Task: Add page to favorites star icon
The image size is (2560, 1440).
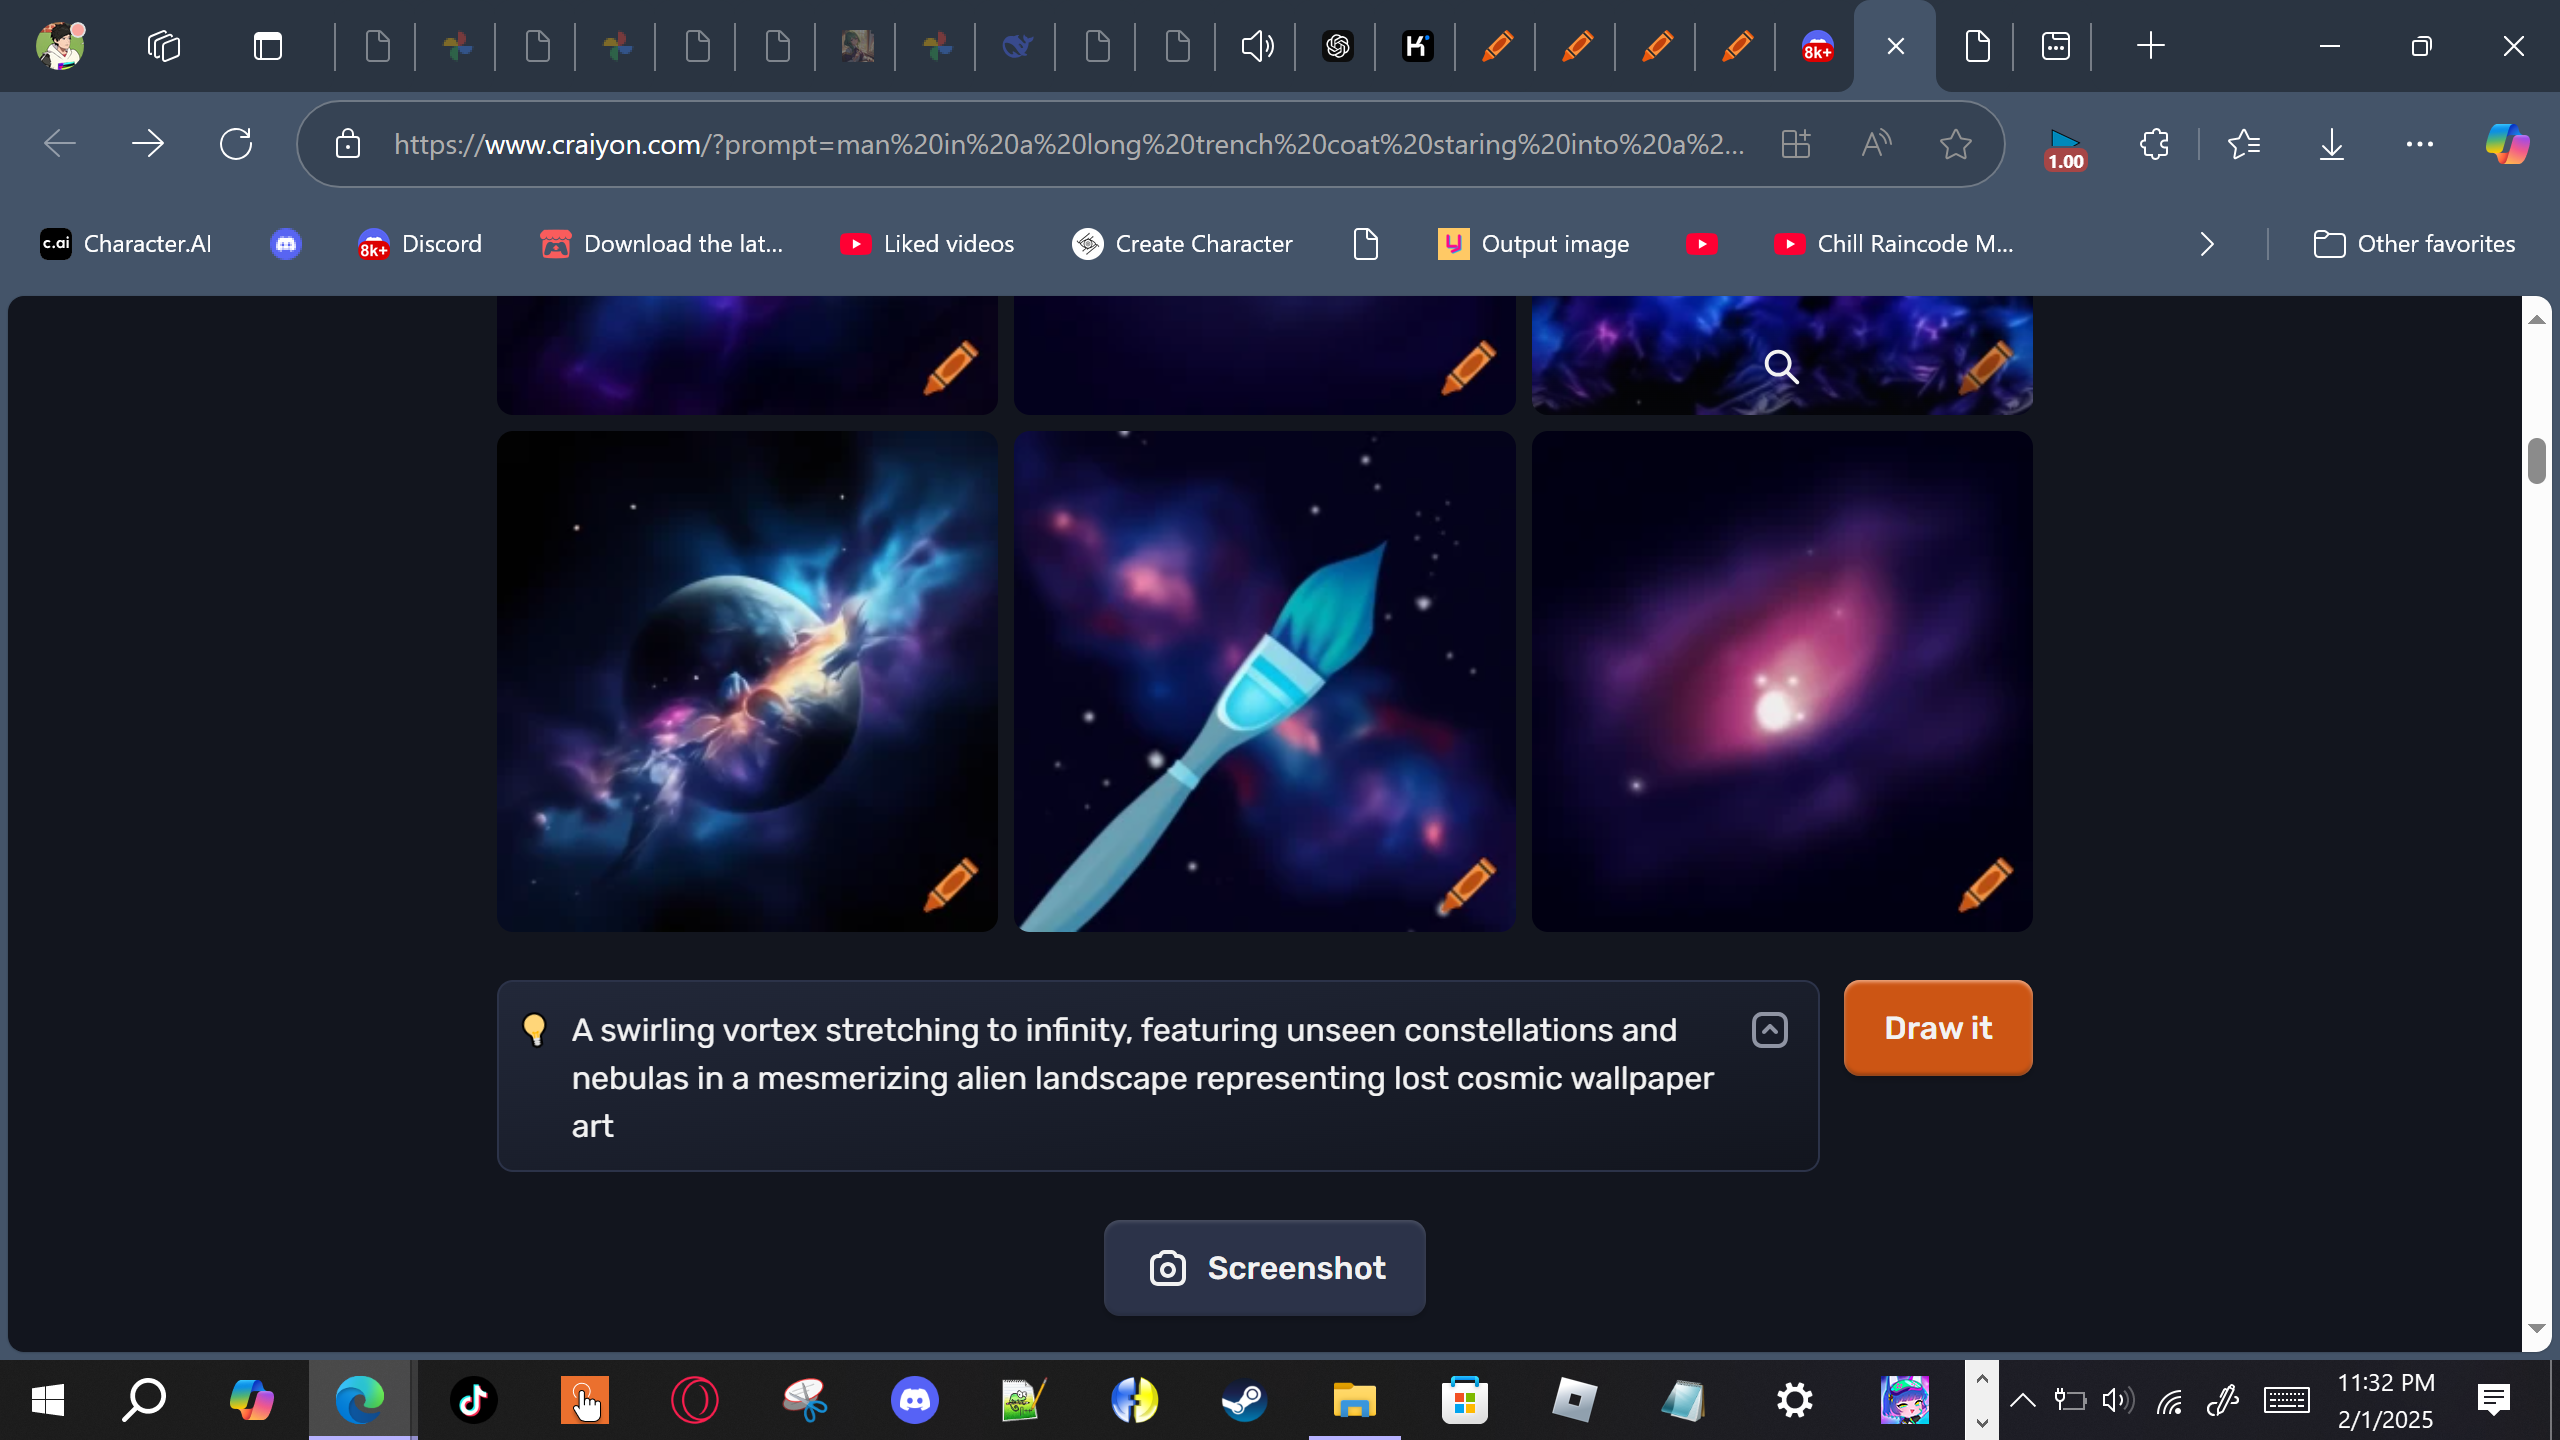Action: point(1955,145)
